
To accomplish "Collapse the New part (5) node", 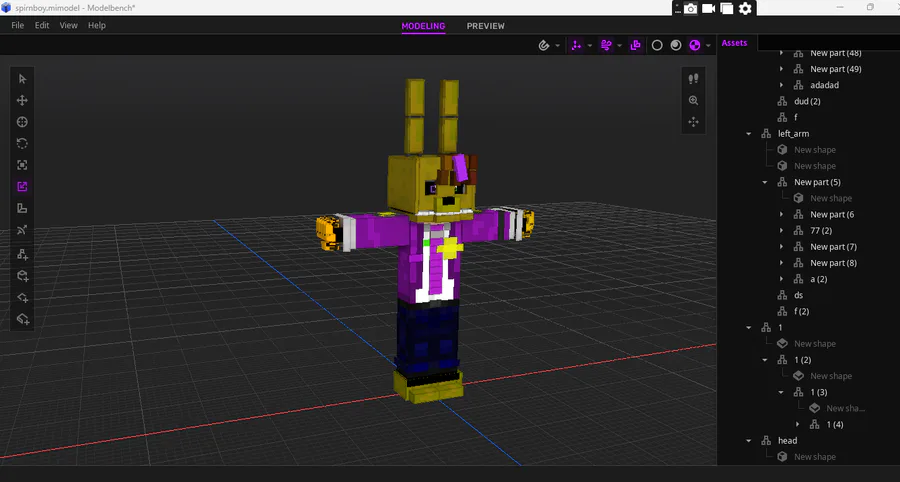I will (765, 182).
